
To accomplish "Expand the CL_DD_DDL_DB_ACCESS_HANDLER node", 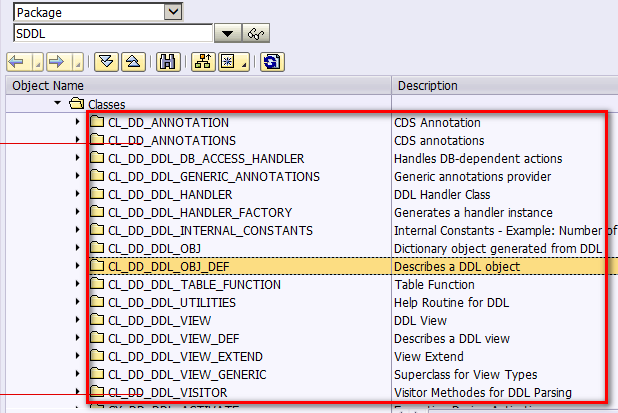I will [78, 158].
